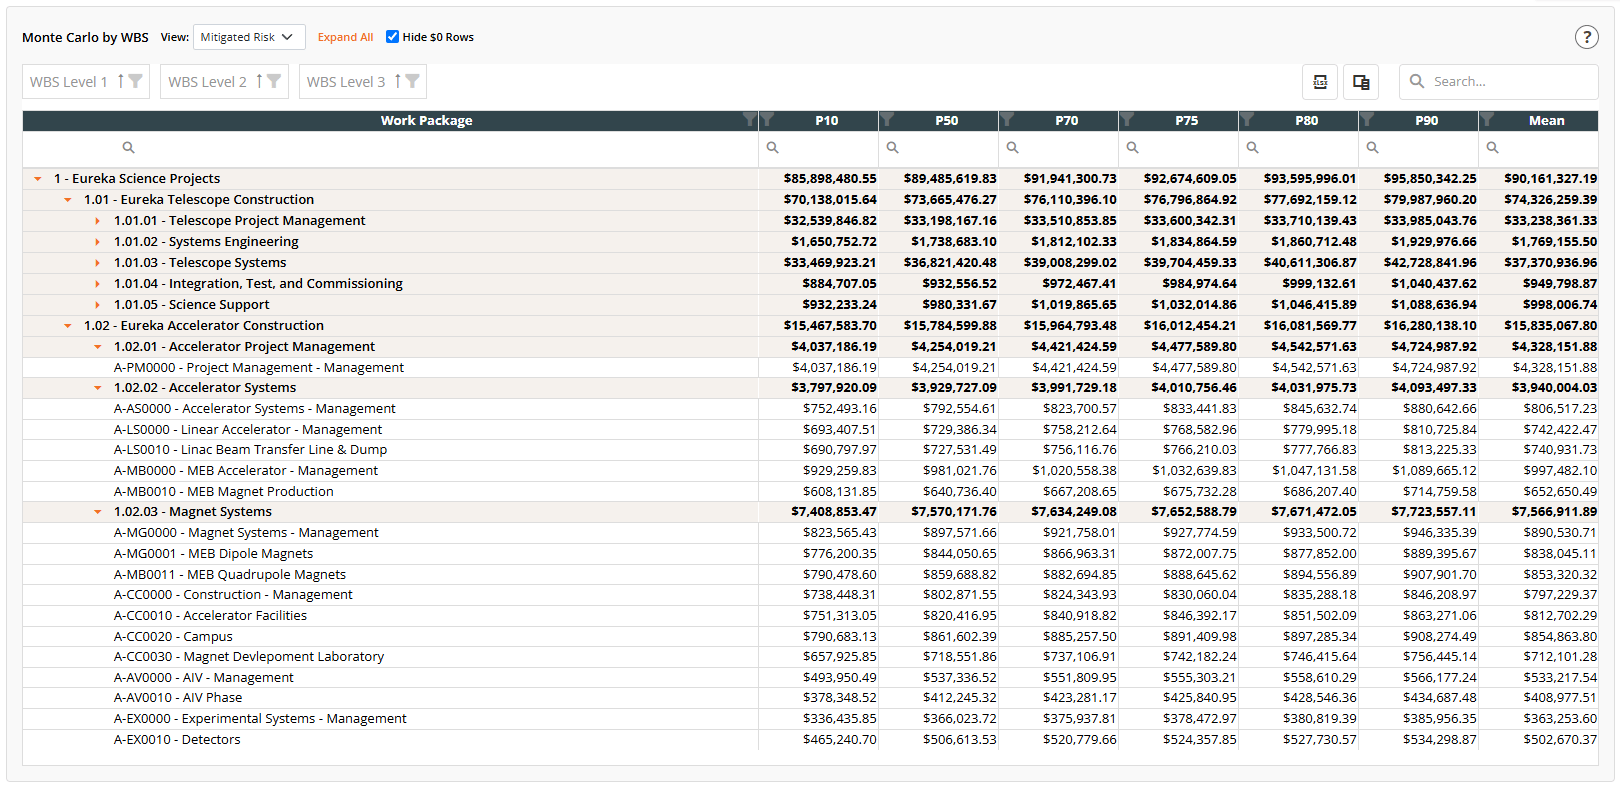Export the grid to XLSX file
Viewport: 1620px width, 791px height.
1320,82
